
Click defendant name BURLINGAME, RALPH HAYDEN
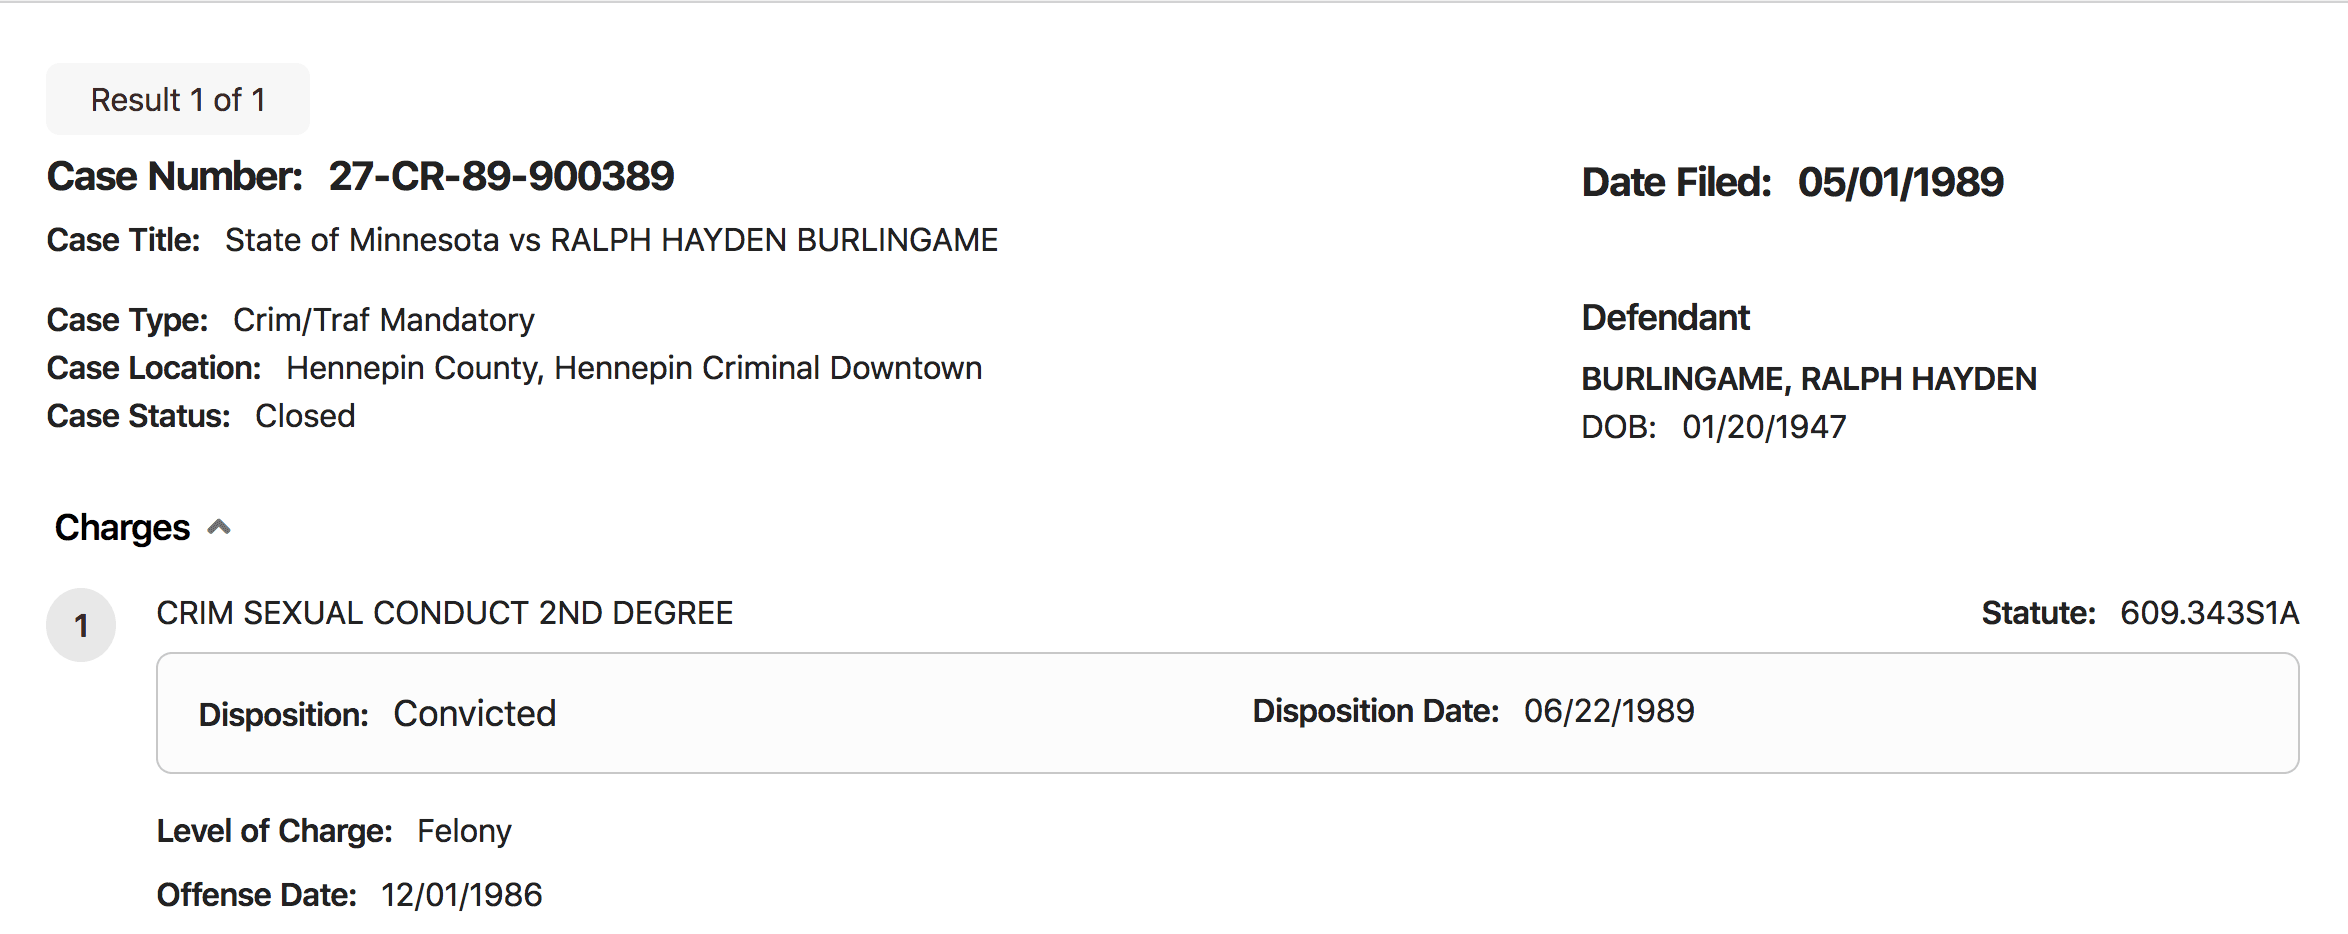coord(1808,379)
